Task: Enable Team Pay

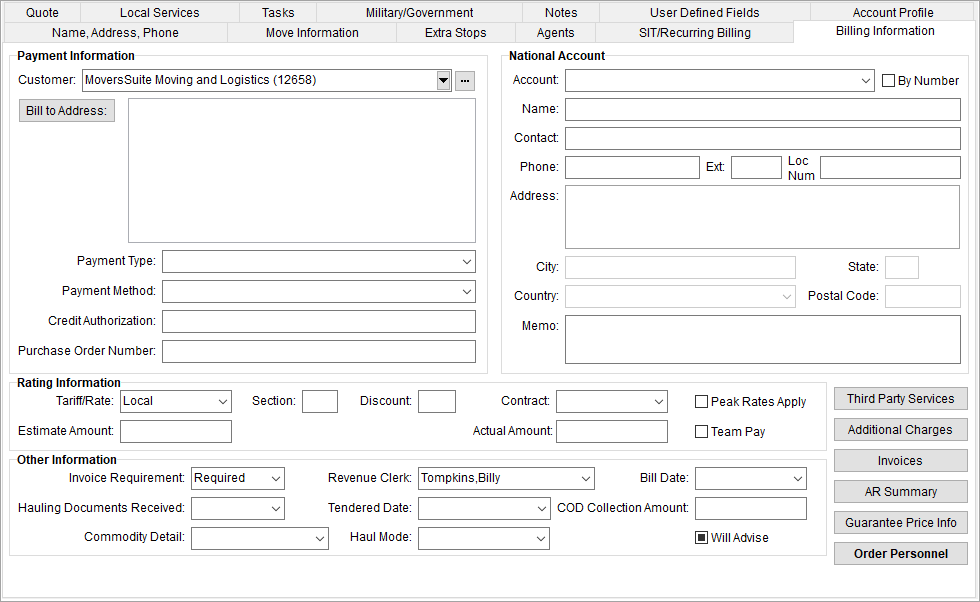Action: (701, 431)
